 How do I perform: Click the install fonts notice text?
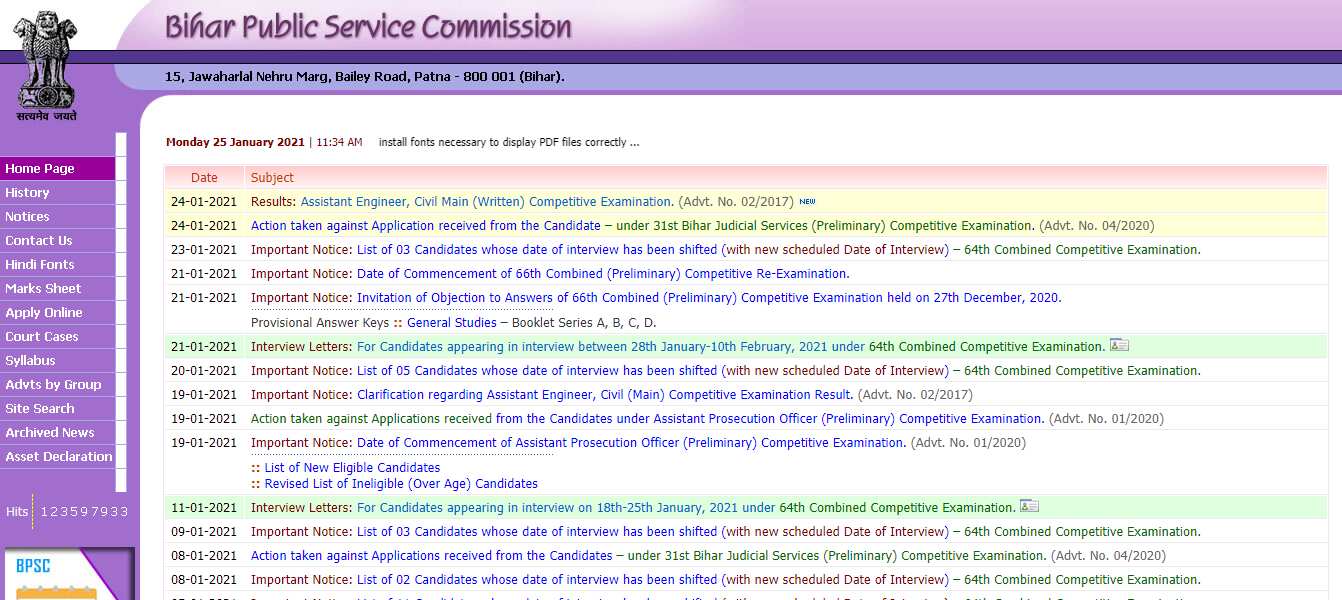point(508,143)
